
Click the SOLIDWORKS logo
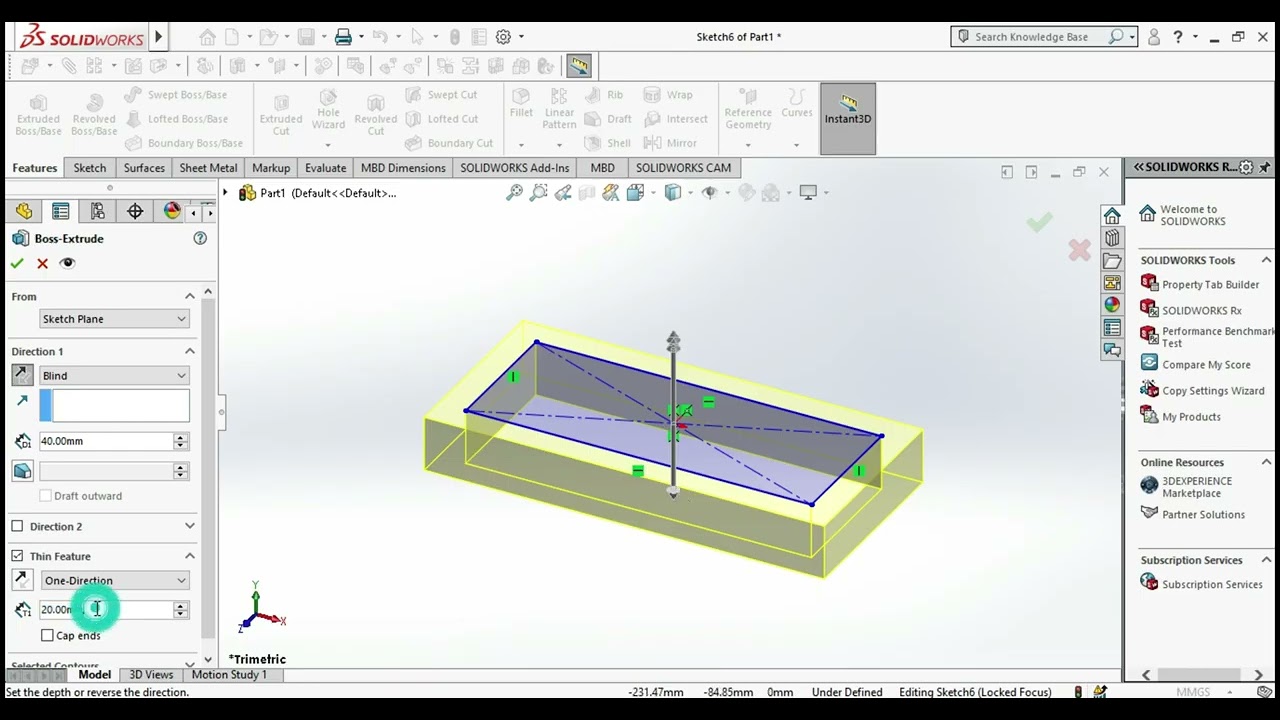tap(82, 37)
